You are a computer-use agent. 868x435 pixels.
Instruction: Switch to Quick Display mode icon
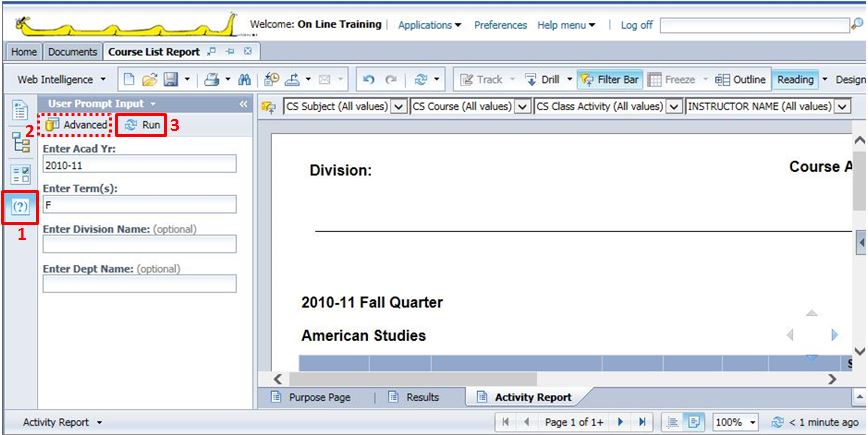673,422
